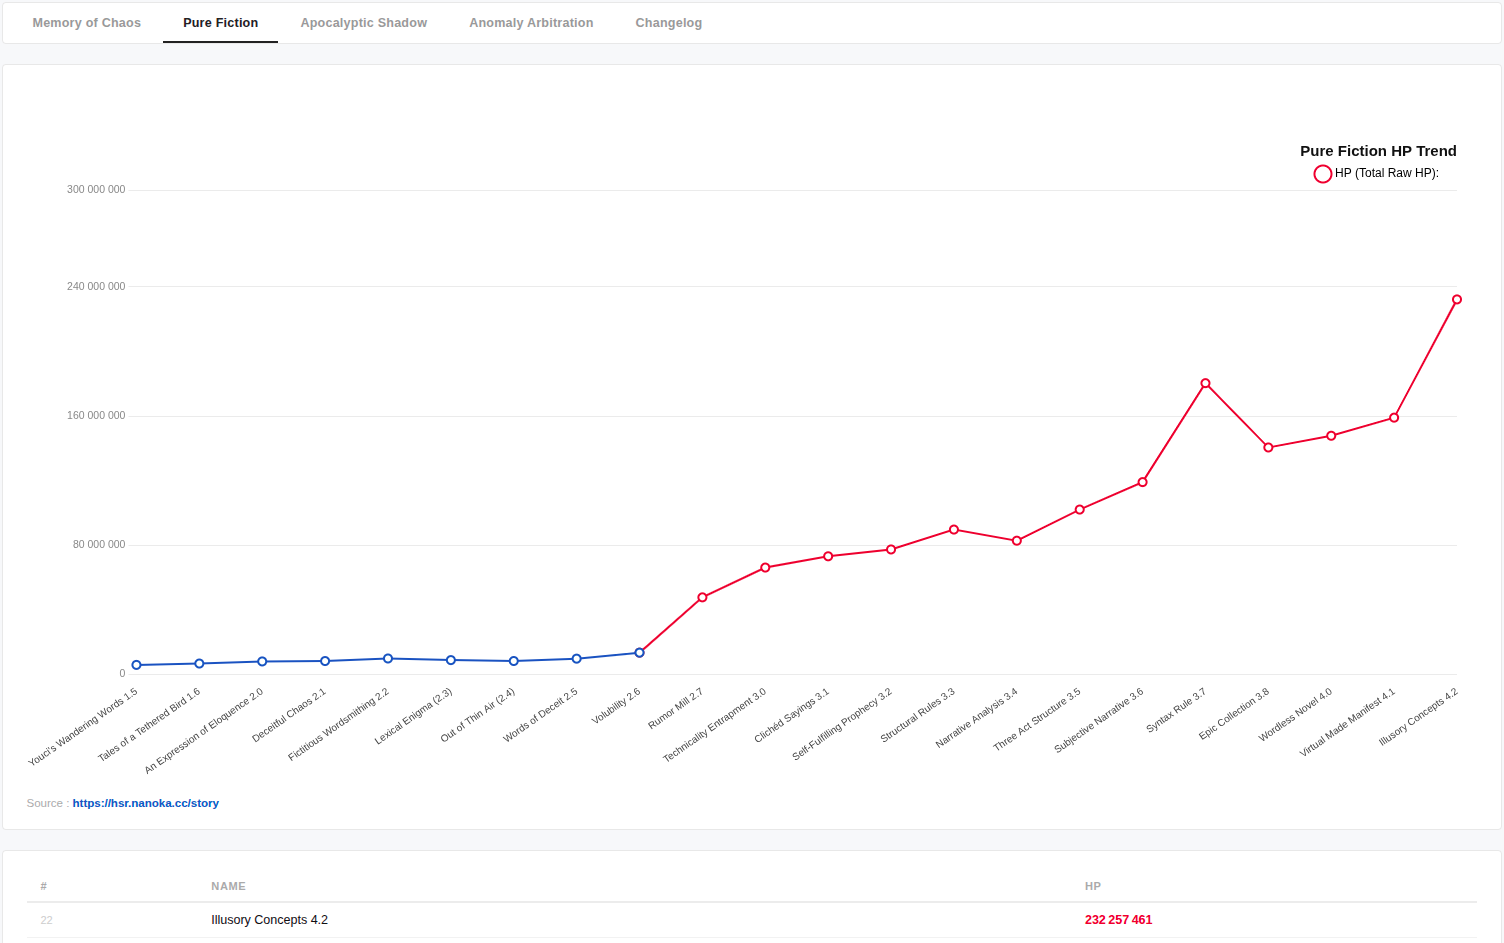Click the Narrative Analysis 3.4 data point
The height and width of the screenshot is (943, 1504).
click(1017, 541)
